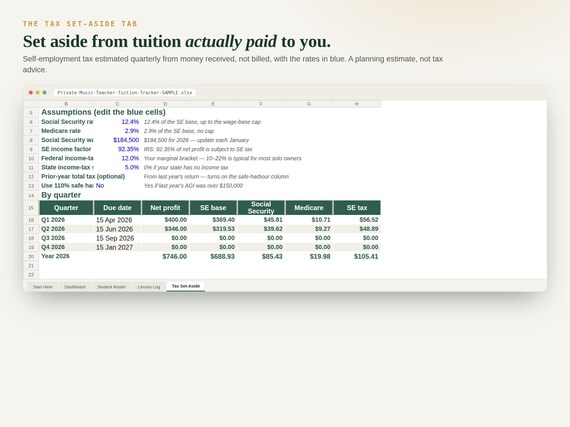Screen dimensions: 570x427
Task: Click the Q2 net profit $346.00
Action: [x=165, y=229]
